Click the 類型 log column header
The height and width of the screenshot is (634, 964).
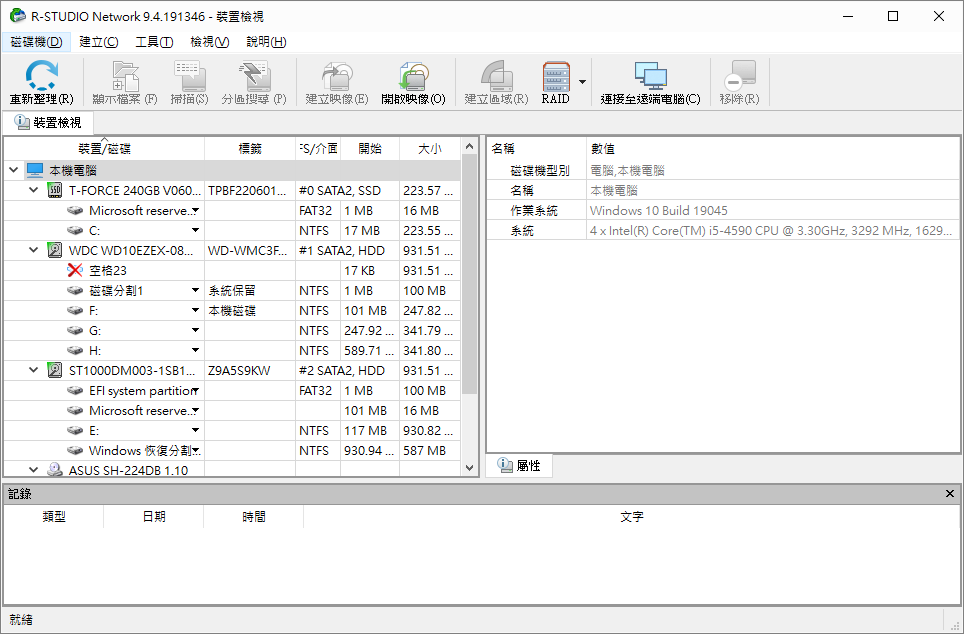(x=54, y=517)
